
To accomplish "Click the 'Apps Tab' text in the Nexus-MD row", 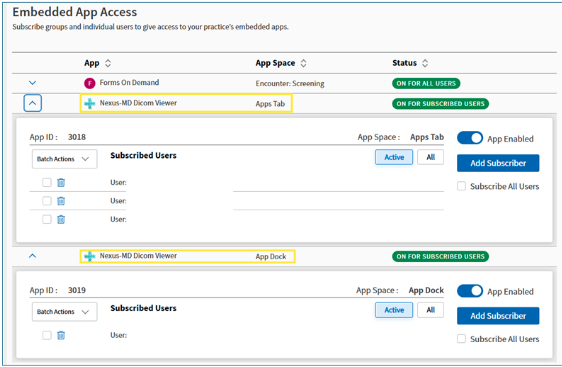I will coord(270,104).
